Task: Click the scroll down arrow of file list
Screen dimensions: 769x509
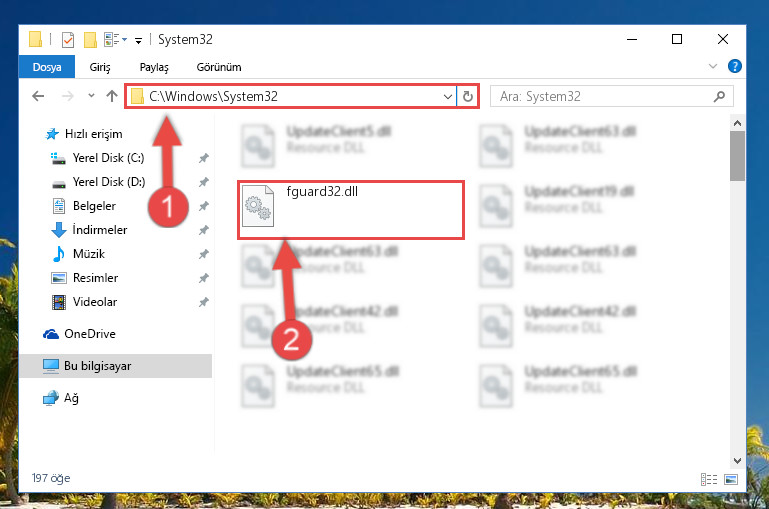Action: pos(737,460)
